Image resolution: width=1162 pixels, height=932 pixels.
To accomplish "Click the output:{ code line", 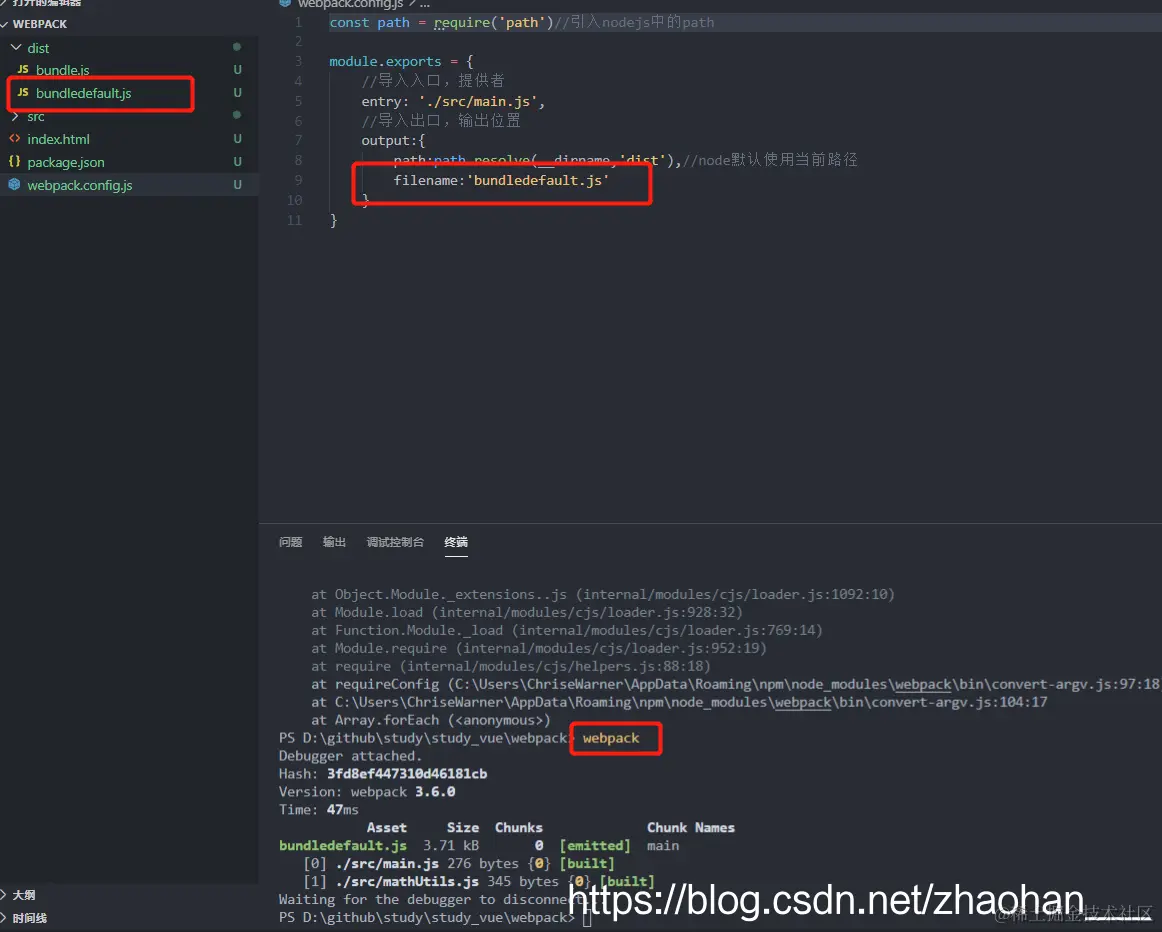I will 393,141.
